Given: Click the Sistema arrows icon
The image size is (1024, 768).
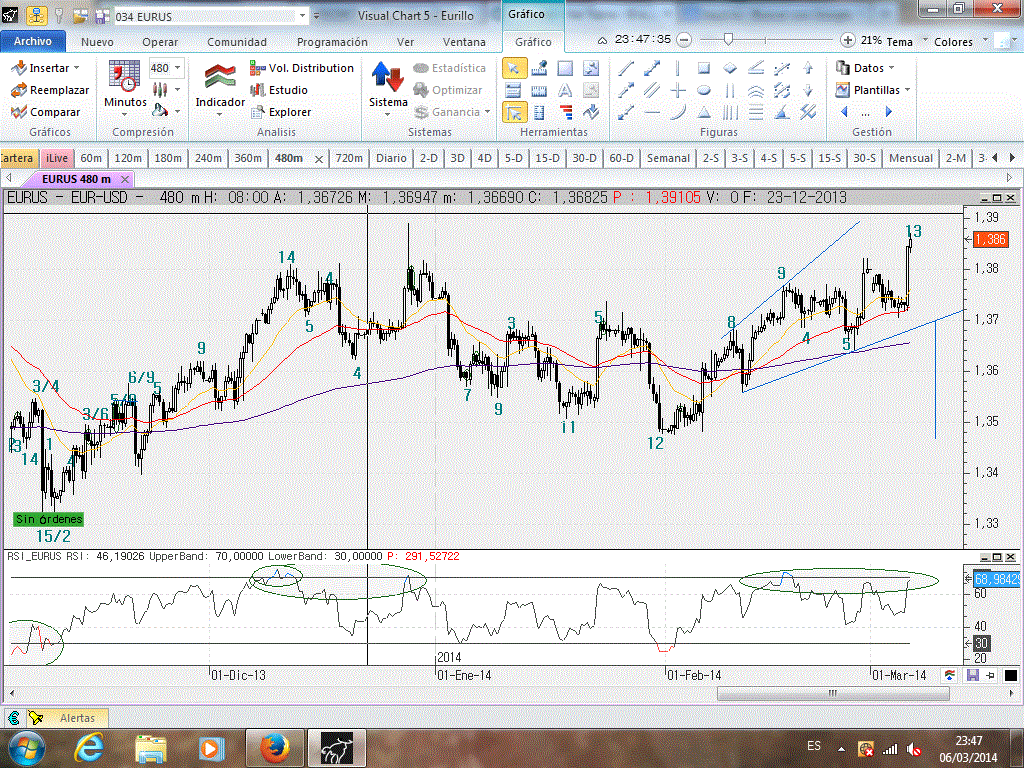Looking at the screenshot, I should [387, 78].
